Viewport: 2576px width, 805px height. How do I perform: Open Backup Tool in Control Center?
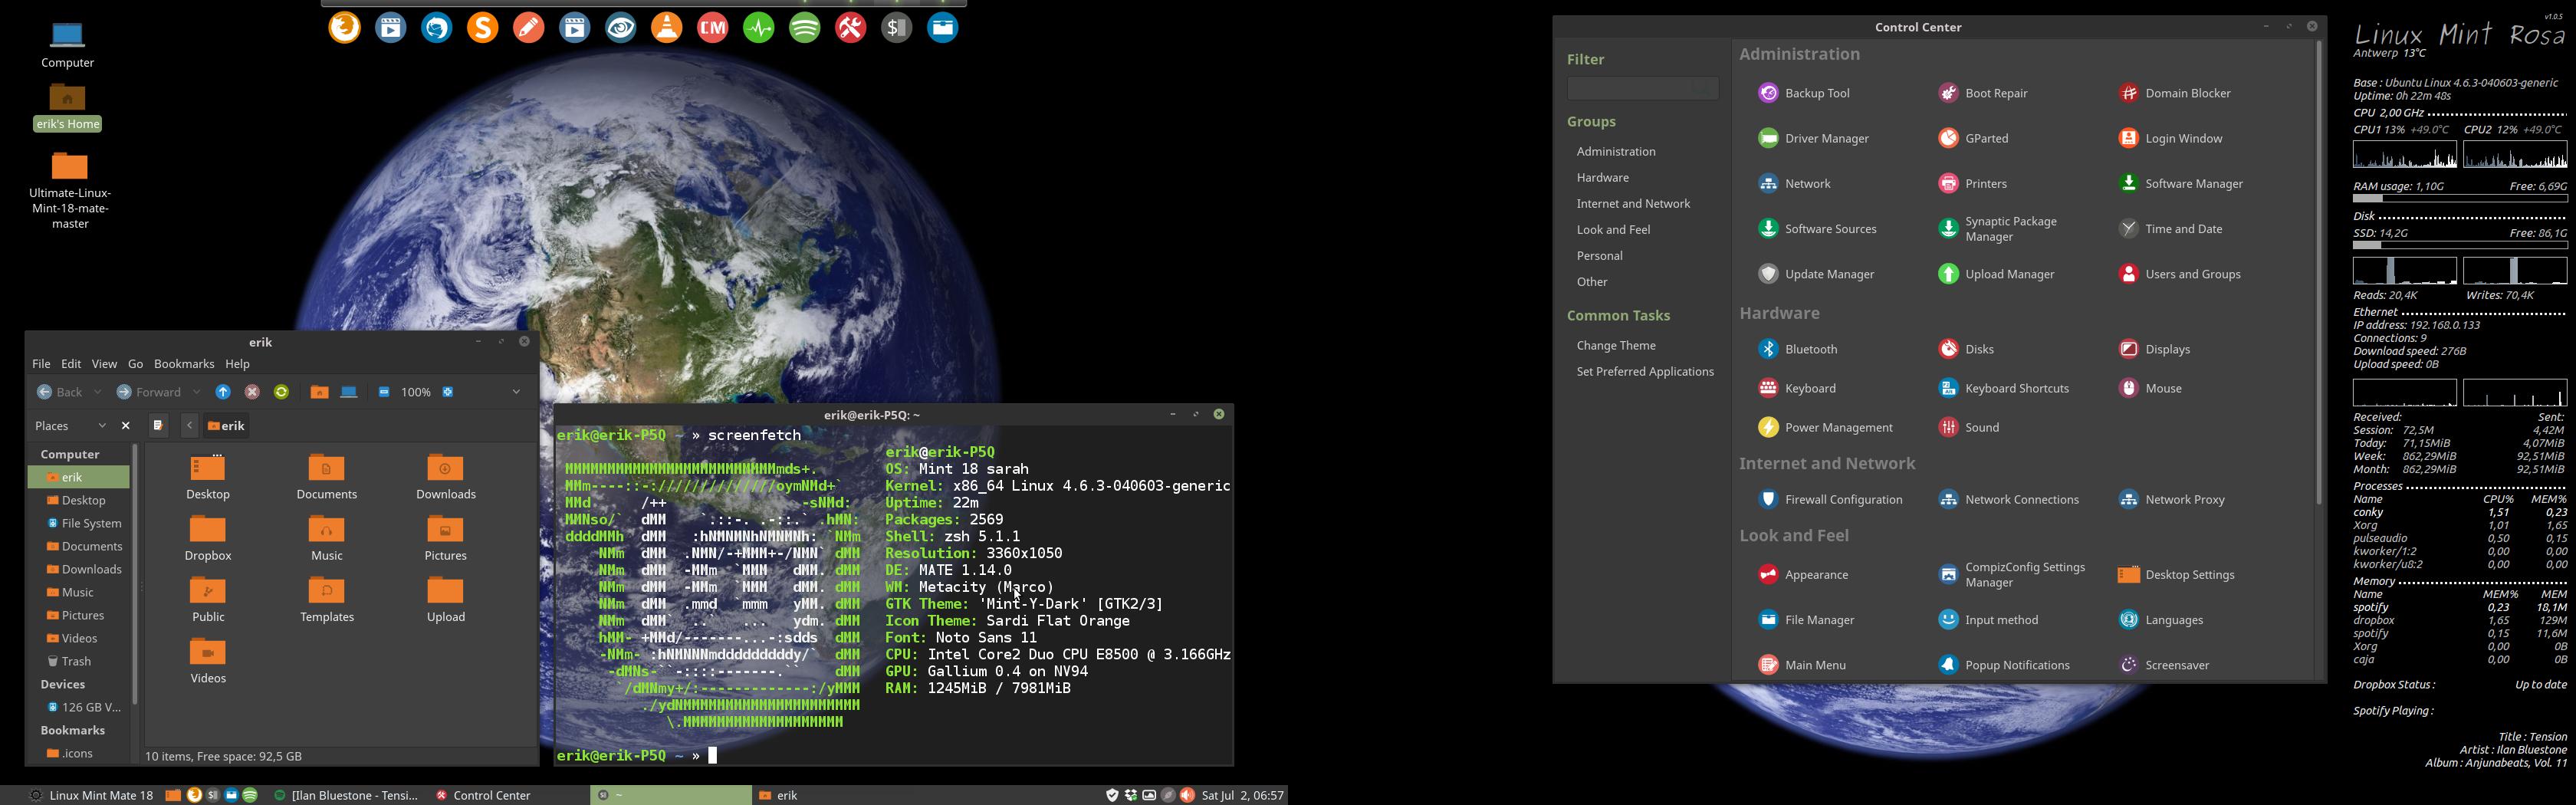pos(1804,93)
